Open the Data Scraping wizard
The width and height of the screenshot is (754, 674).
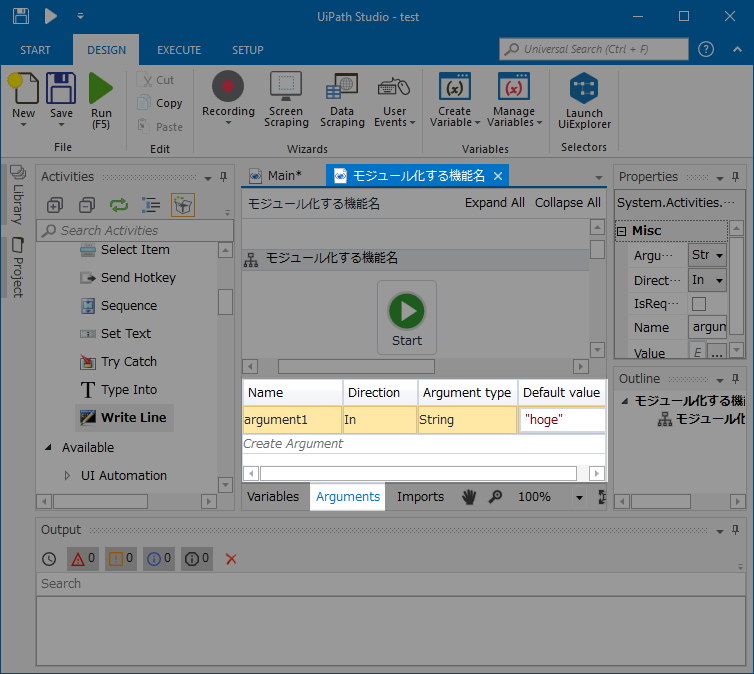click(342, 87)
